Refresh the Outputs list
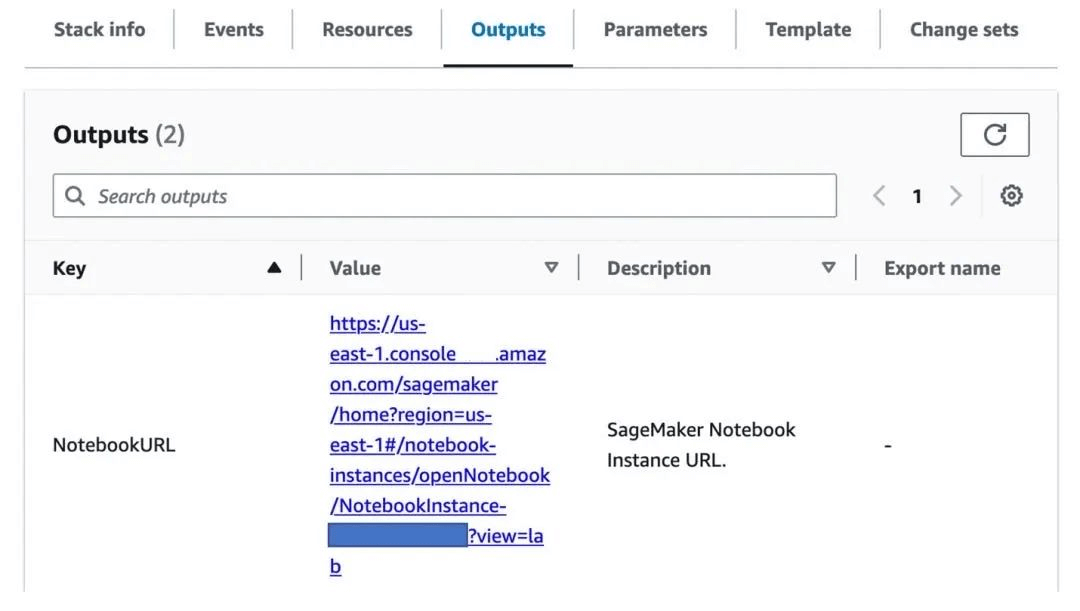Viewport: 1080px width, 611px height. pos(994,135)
